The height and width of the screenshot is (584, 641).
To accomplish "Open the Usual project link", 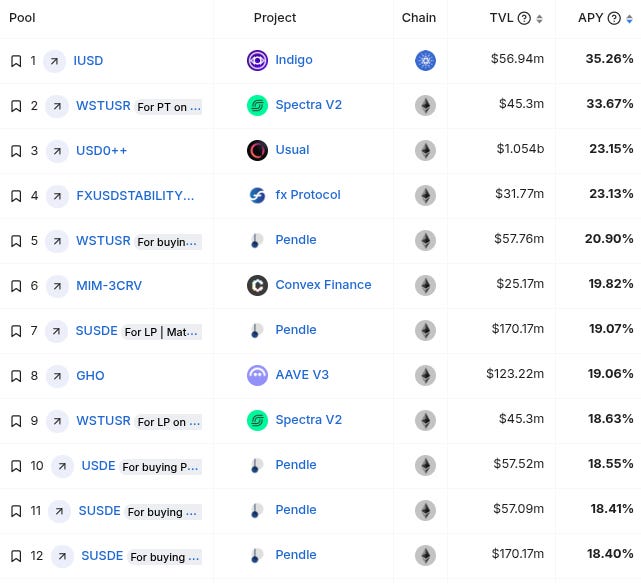I will (x=292, y=150).
